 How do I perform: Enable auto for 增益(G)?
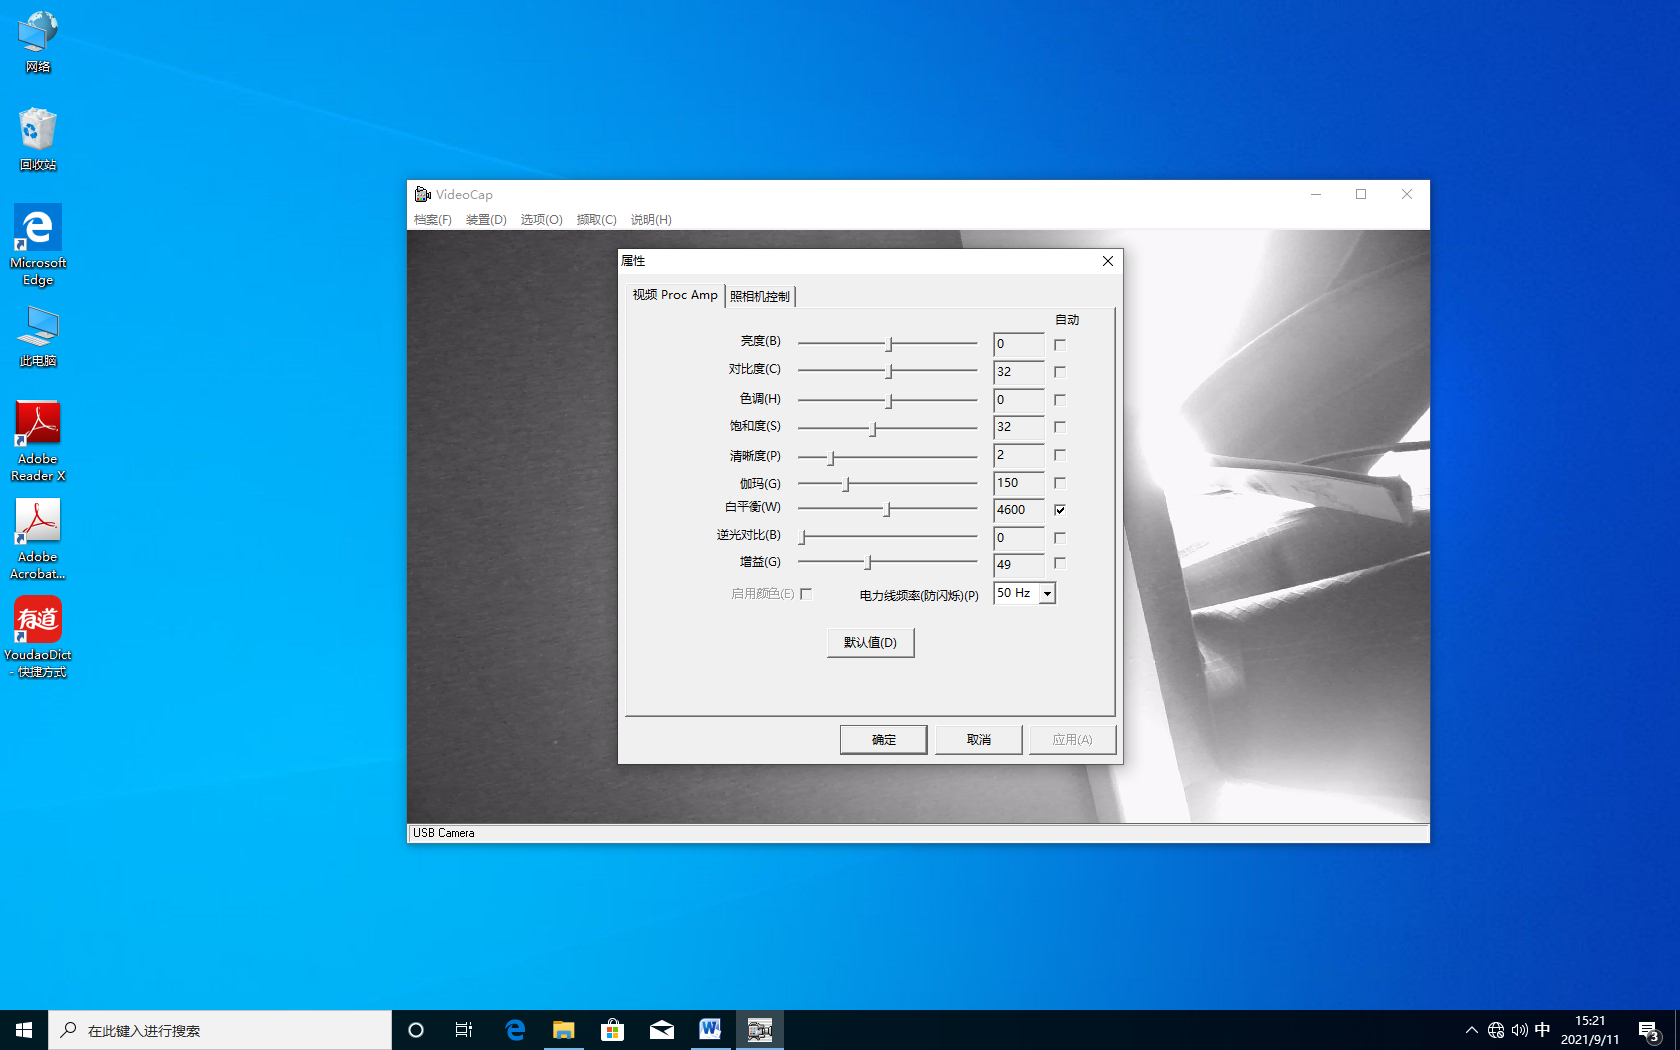click(1060, 563)
